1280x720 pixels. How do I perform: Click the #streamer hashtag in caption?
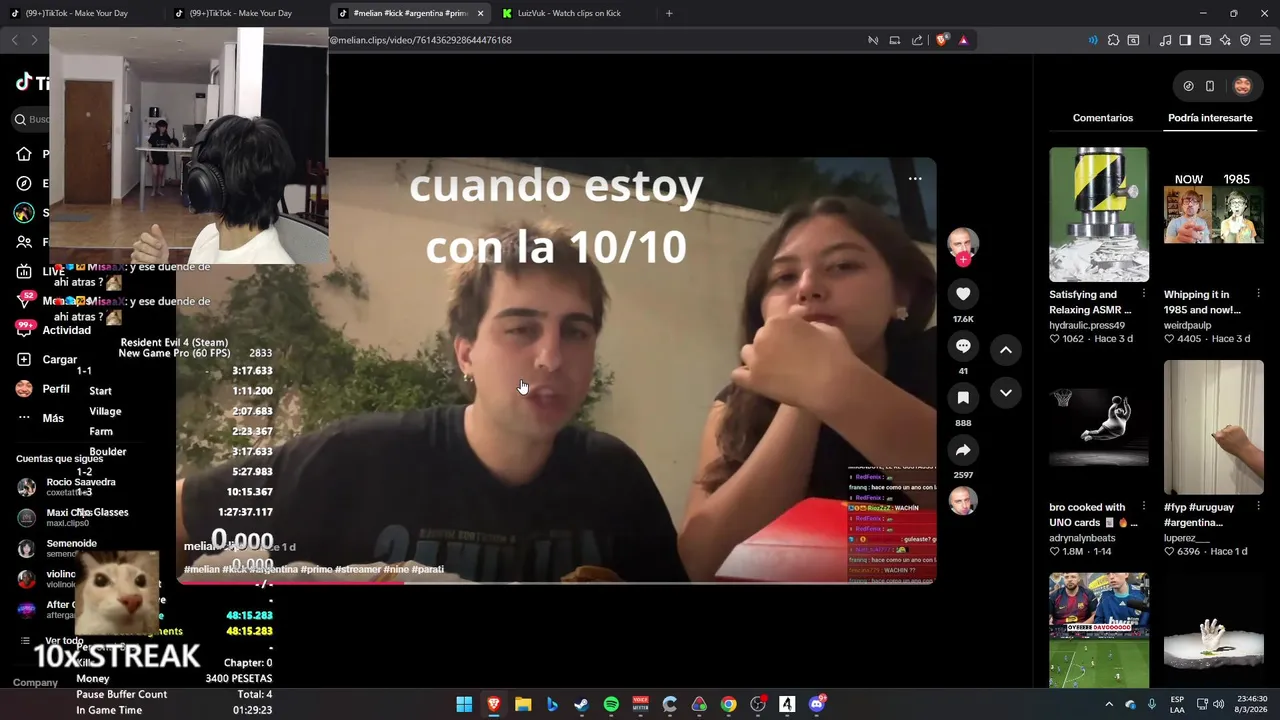358,569
